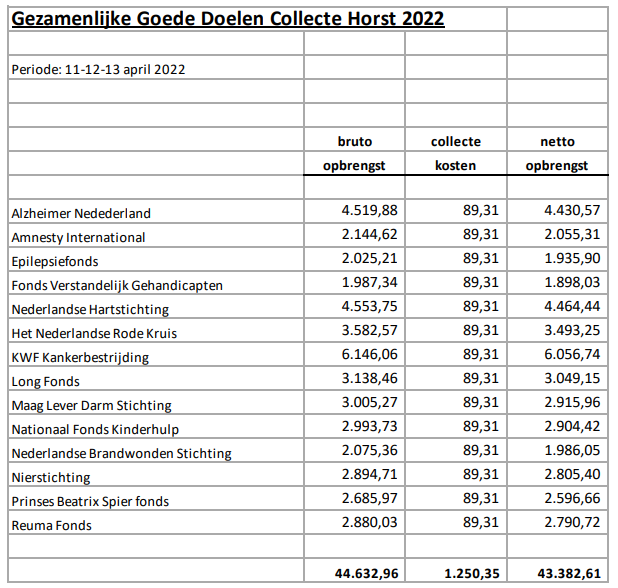618x588 pixels.
Task: Select the title 'Gezamenlijke Goede Doelen Collecte Horst 2022'
Action: pos(228,19)
